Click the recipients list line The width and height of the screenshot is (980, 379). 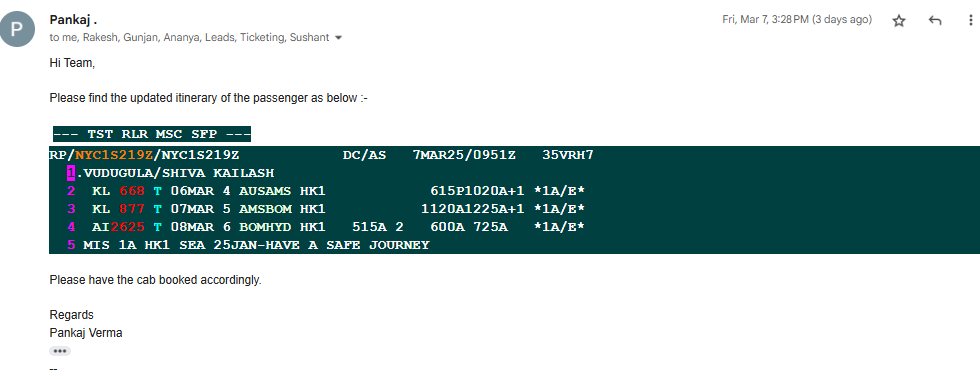[x=189, y=38]
